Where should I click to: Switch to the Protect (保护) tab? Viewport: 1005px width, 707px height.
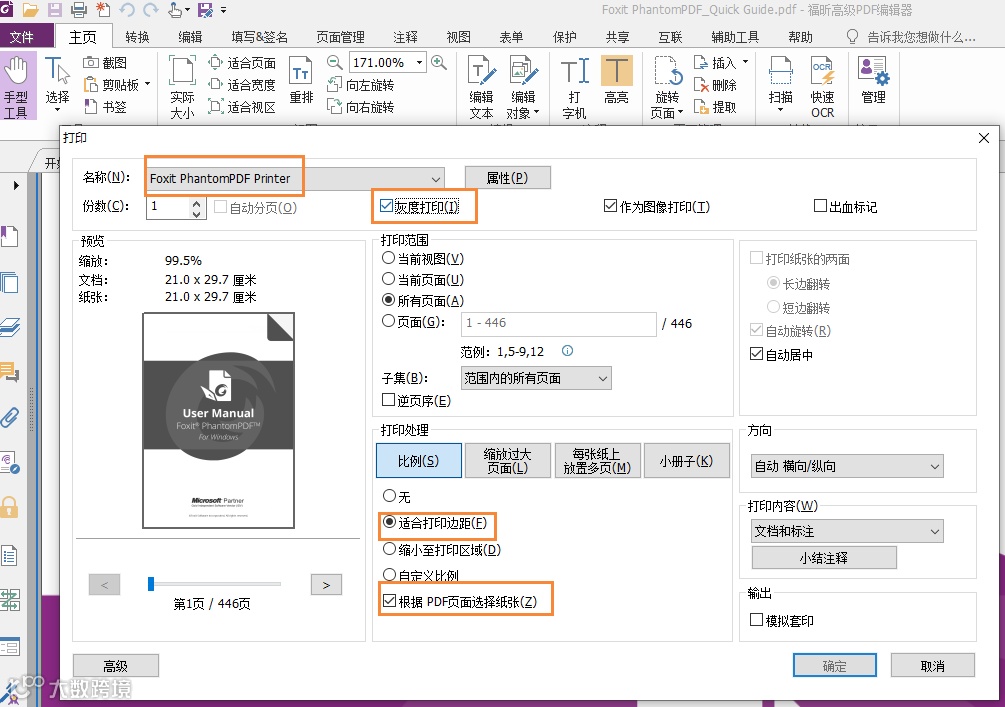[565, 37]
